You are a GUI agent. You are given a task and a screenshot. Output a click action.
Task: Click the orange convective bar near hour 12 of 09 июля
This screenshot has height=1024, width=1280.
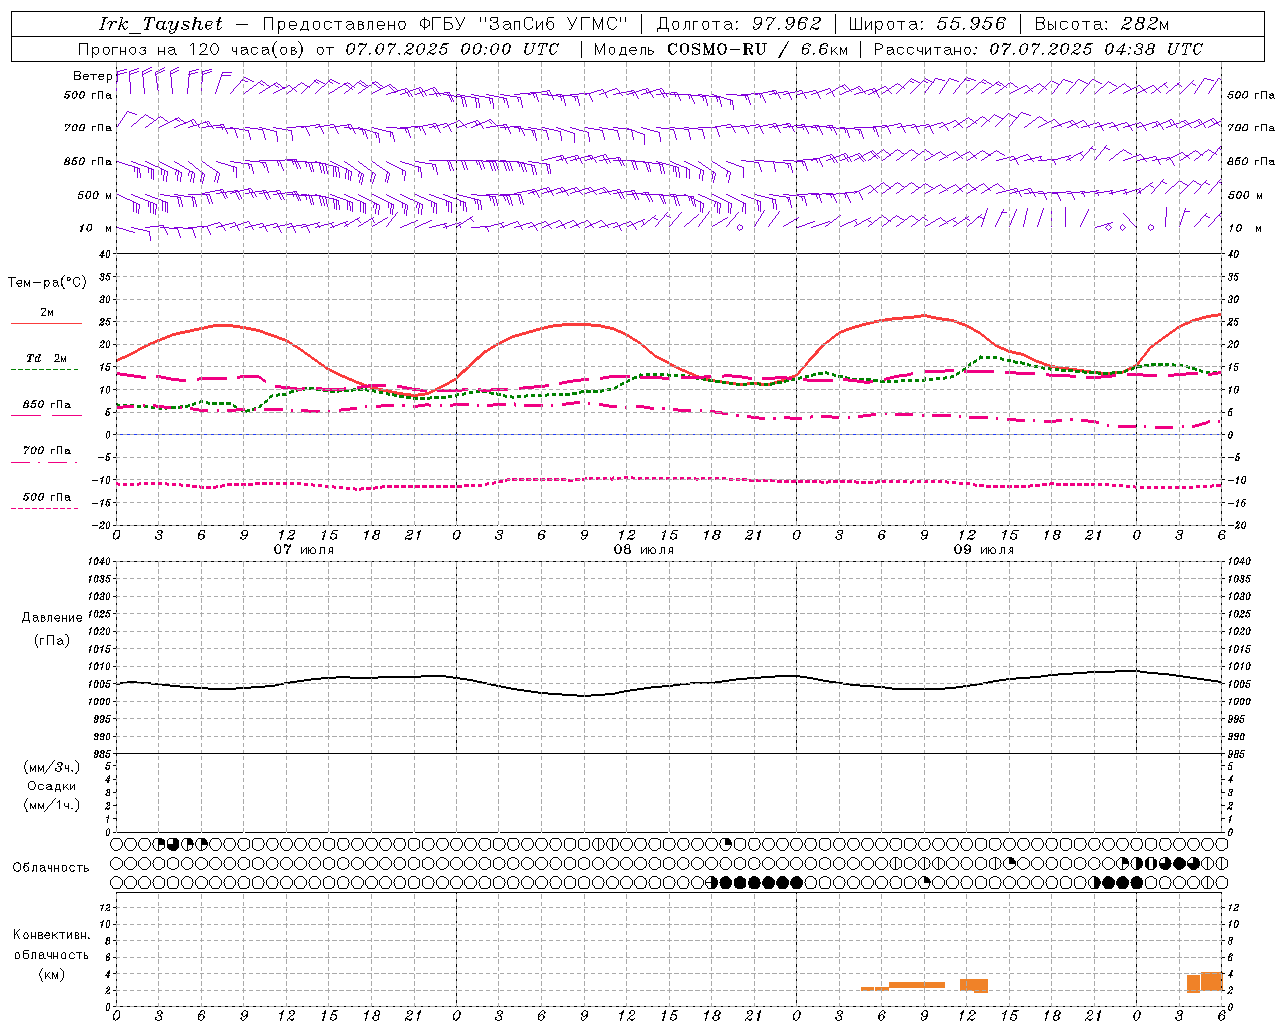974,985
